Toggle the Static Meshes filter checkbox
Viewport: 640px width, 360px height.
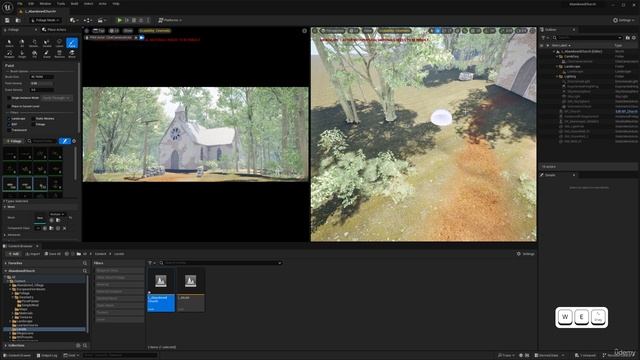click(x=33, y=118)
